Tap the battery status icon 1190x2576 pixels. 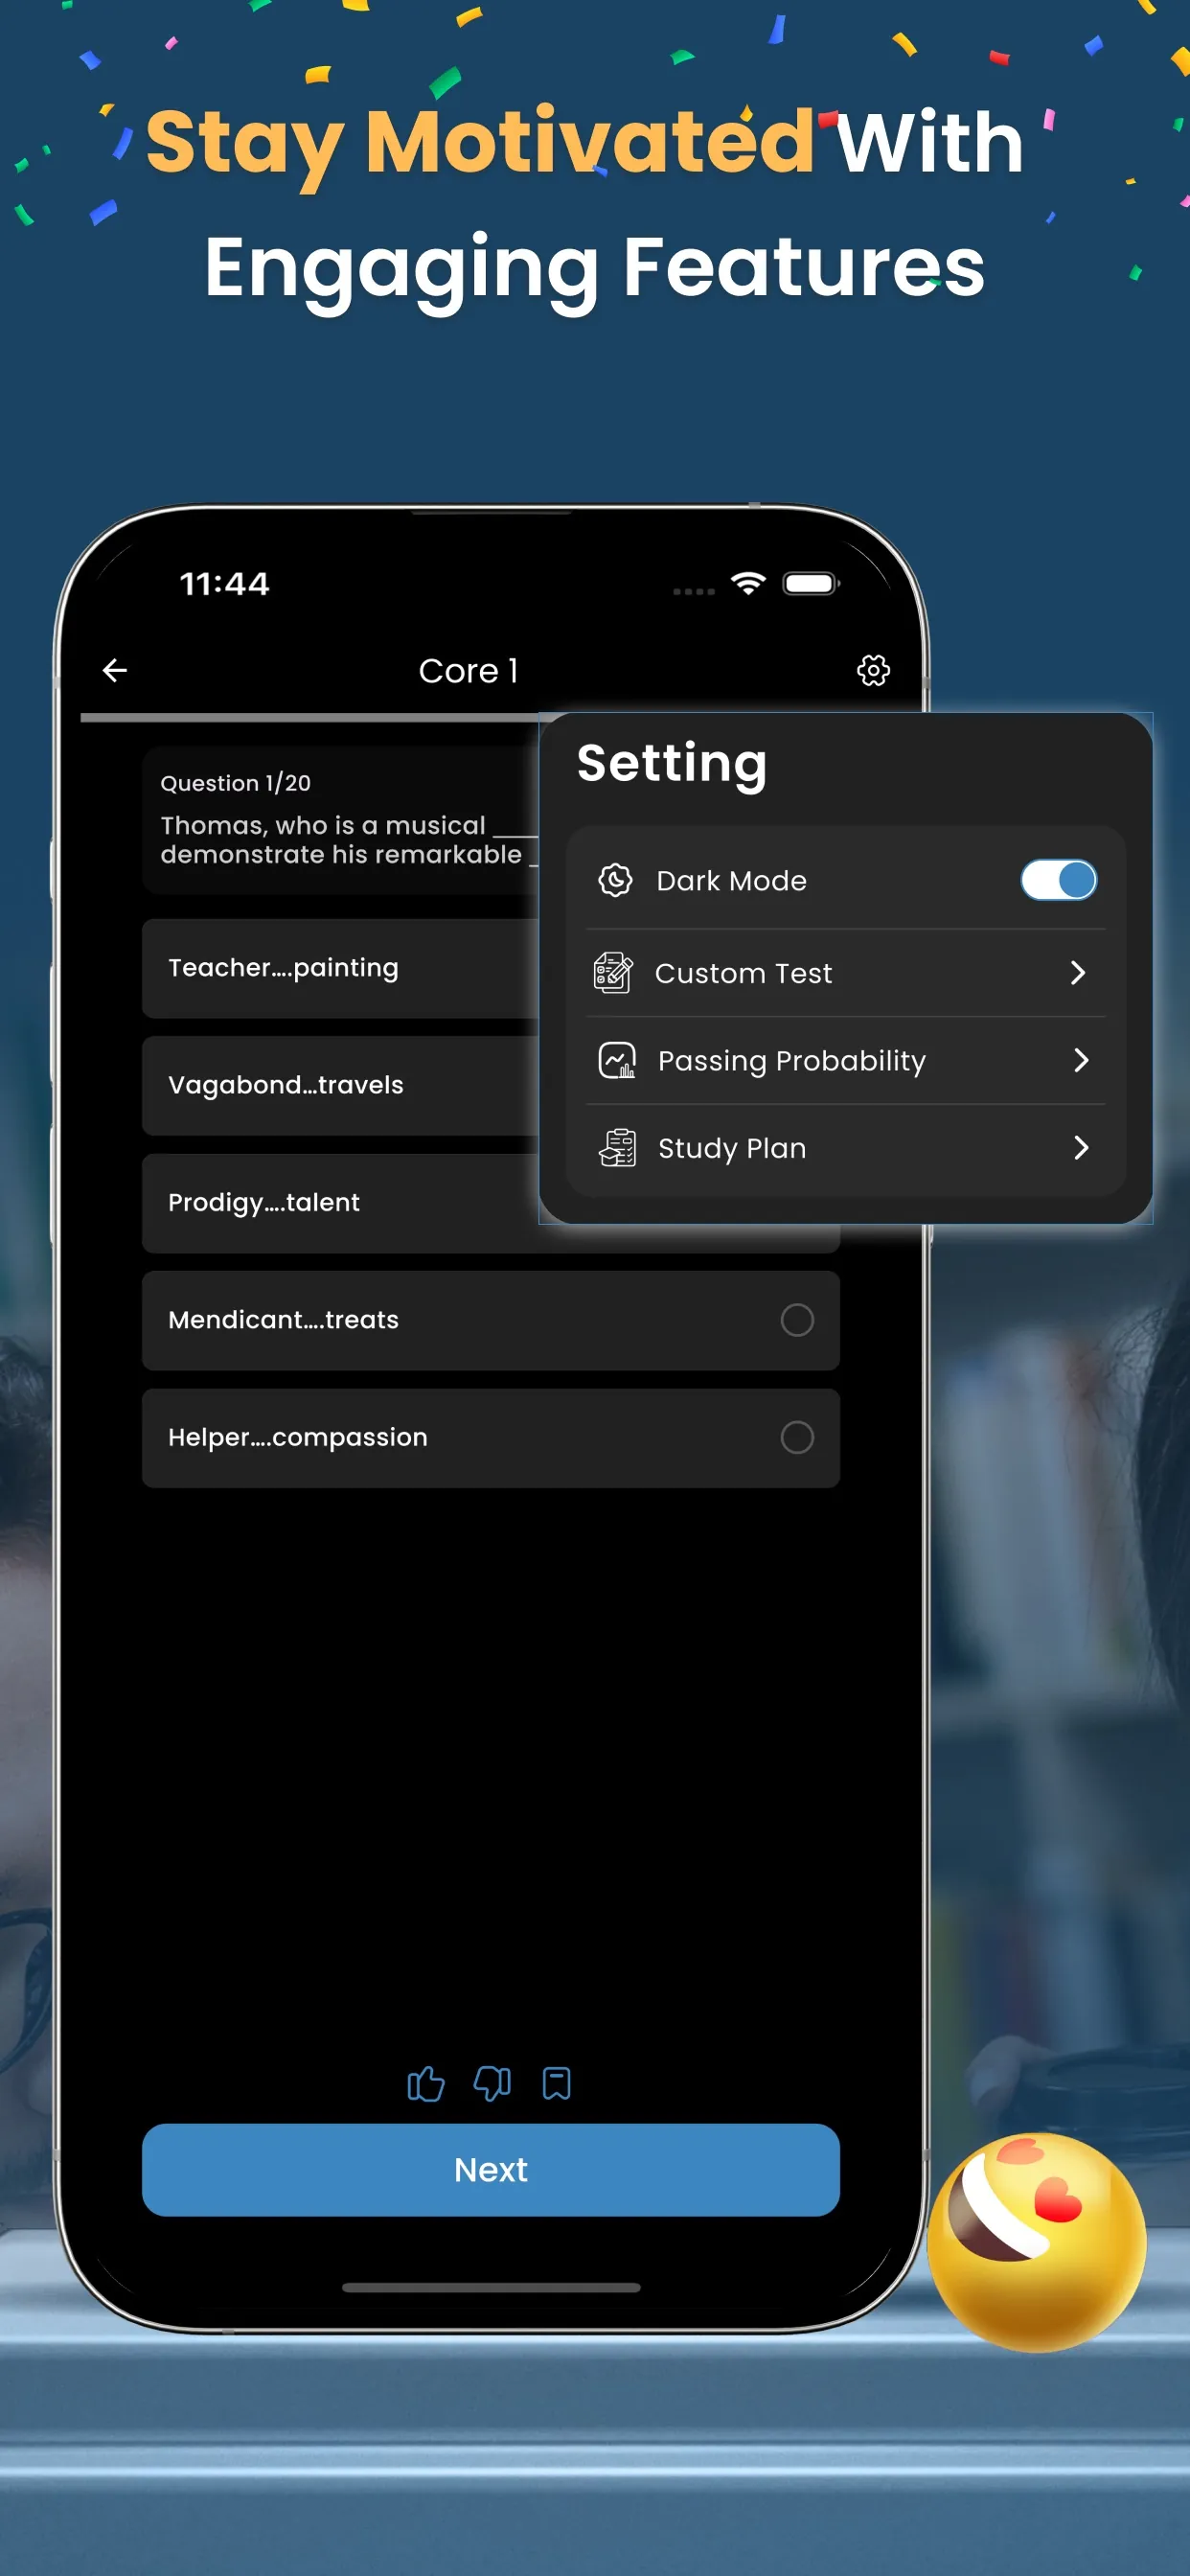[x=811, y=583]
